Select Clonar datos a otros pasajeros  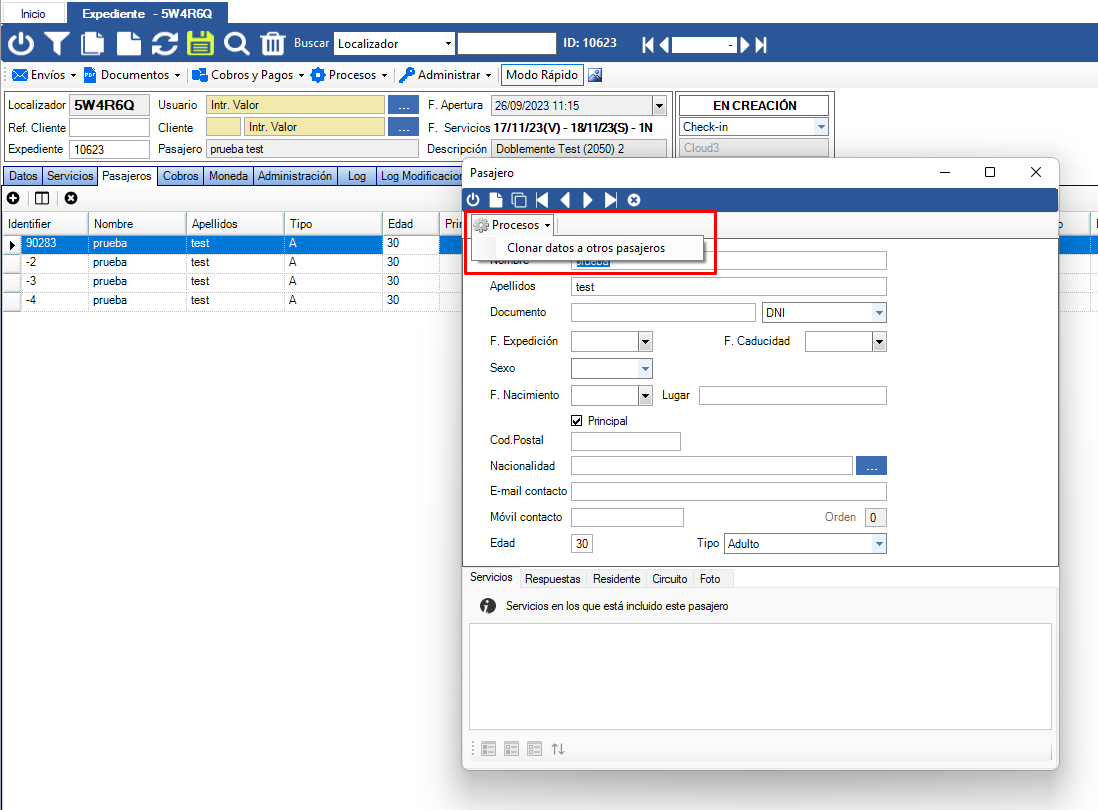click(586, 248)
